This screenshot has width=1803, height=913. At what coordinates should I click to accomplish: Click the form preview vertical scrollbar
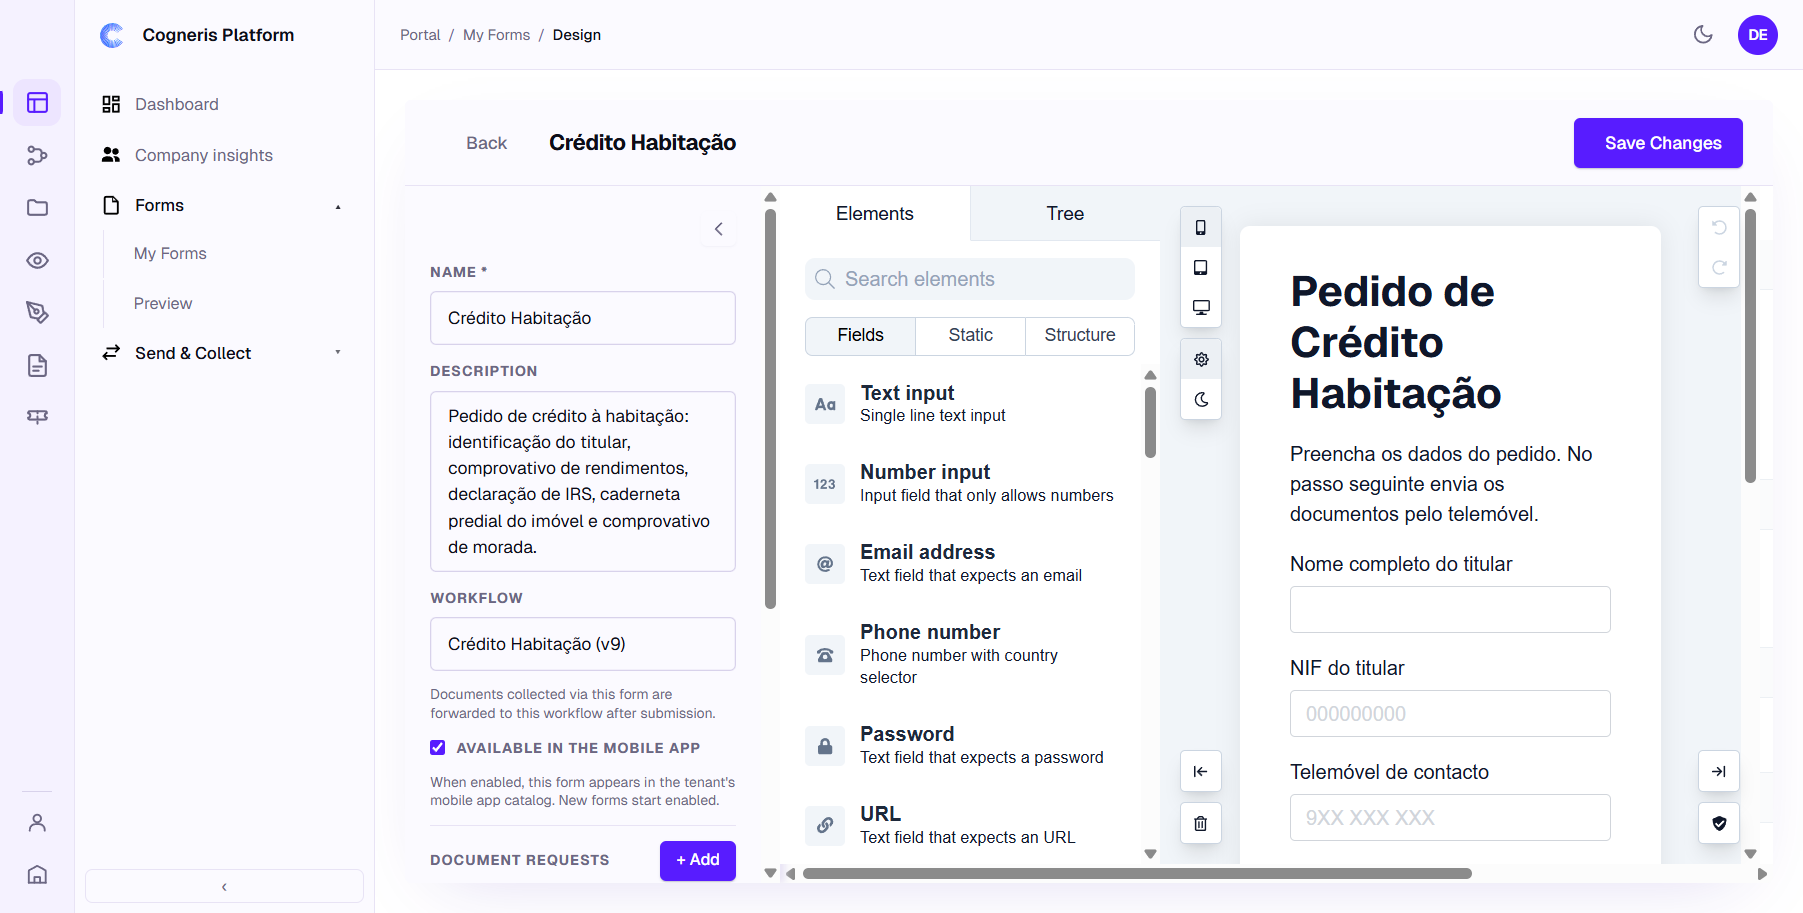[x=1750, y=345]
